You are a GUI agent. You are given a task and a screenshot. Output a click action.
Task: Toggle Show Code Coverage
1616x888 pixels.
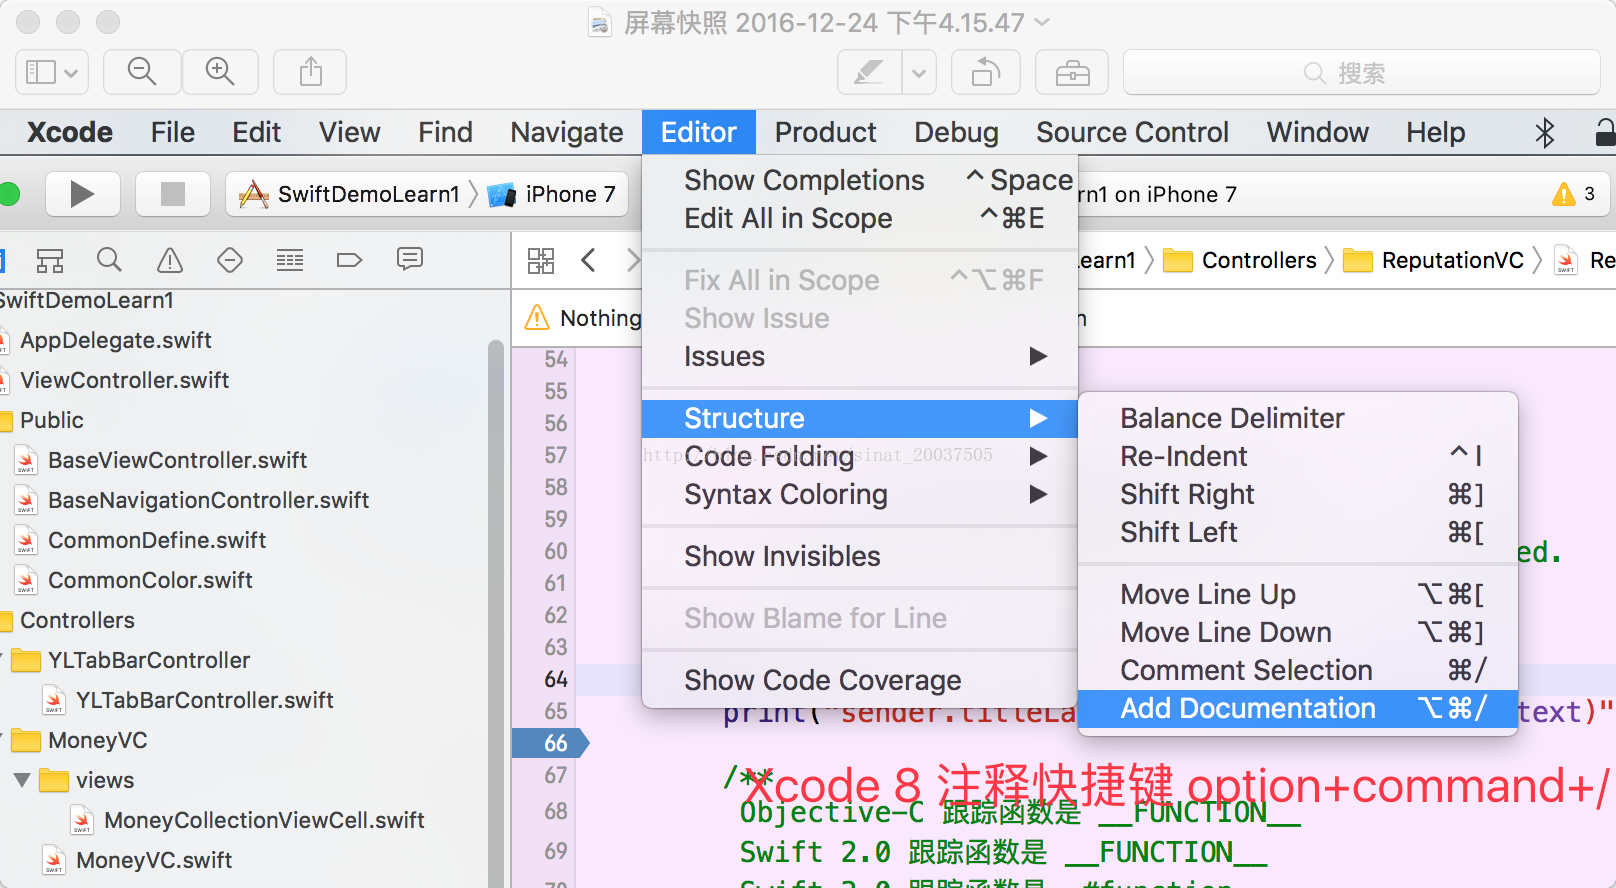(x=860, y=680)
